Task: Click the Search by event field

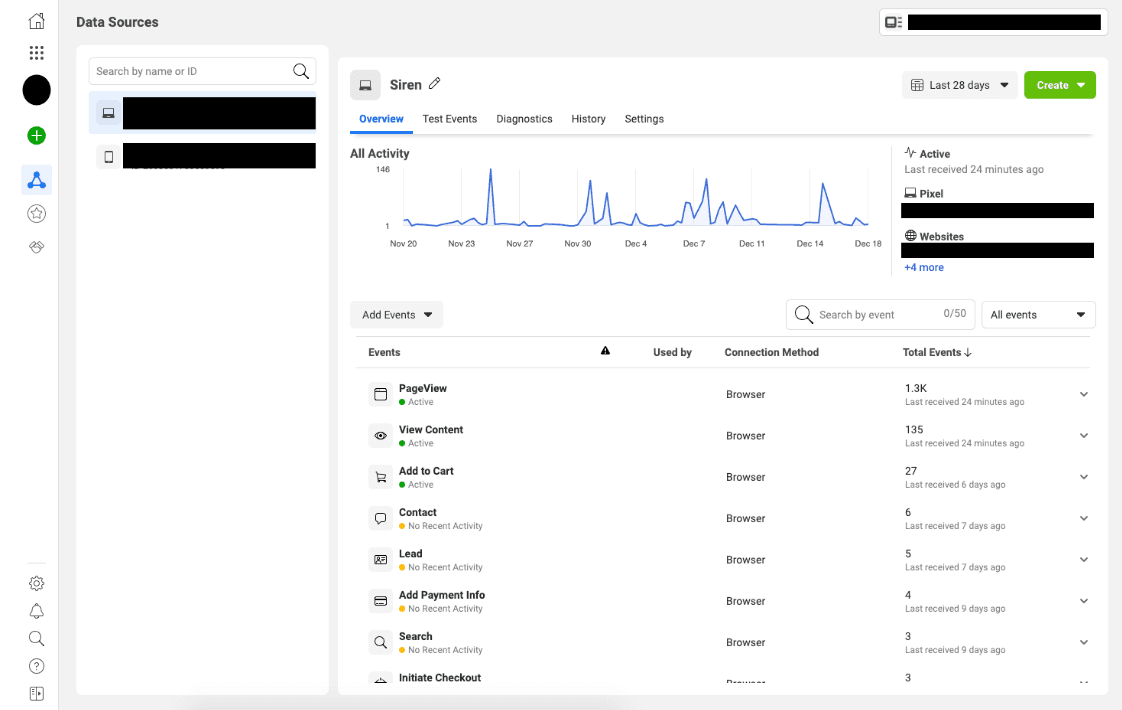Action: pos(880,315)
